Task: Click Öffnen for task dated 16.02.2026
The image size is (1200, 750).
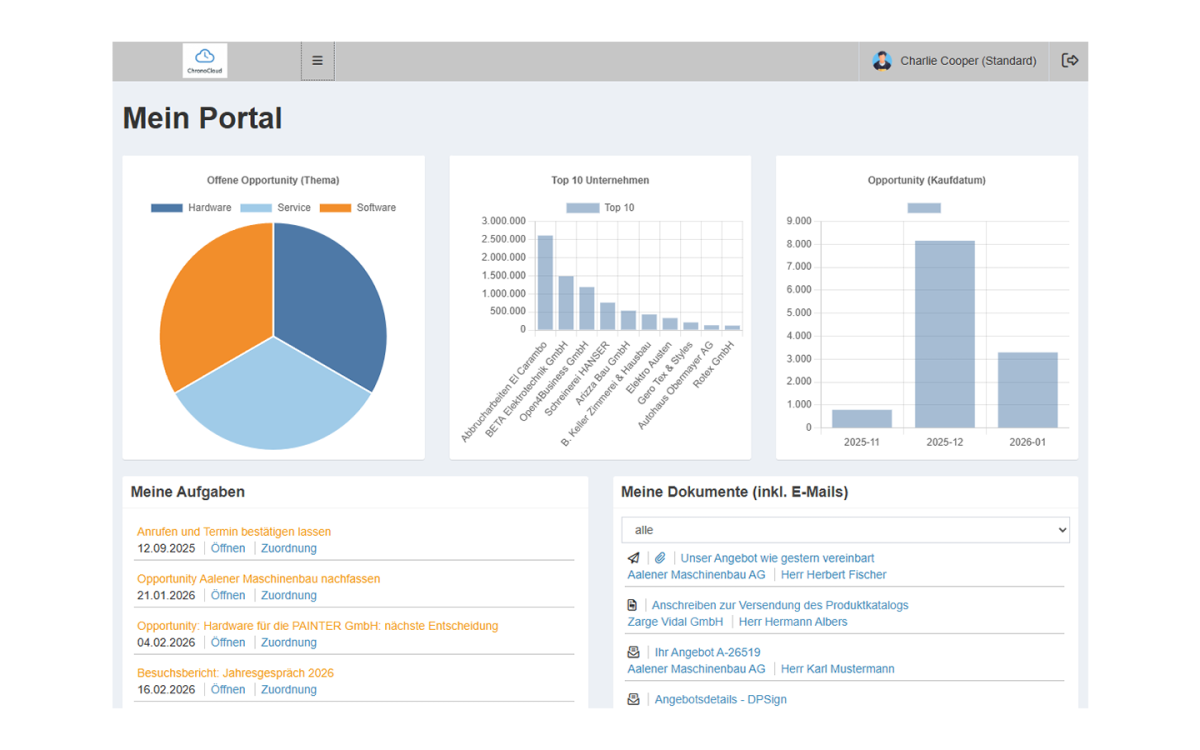Action: point(228,690)
